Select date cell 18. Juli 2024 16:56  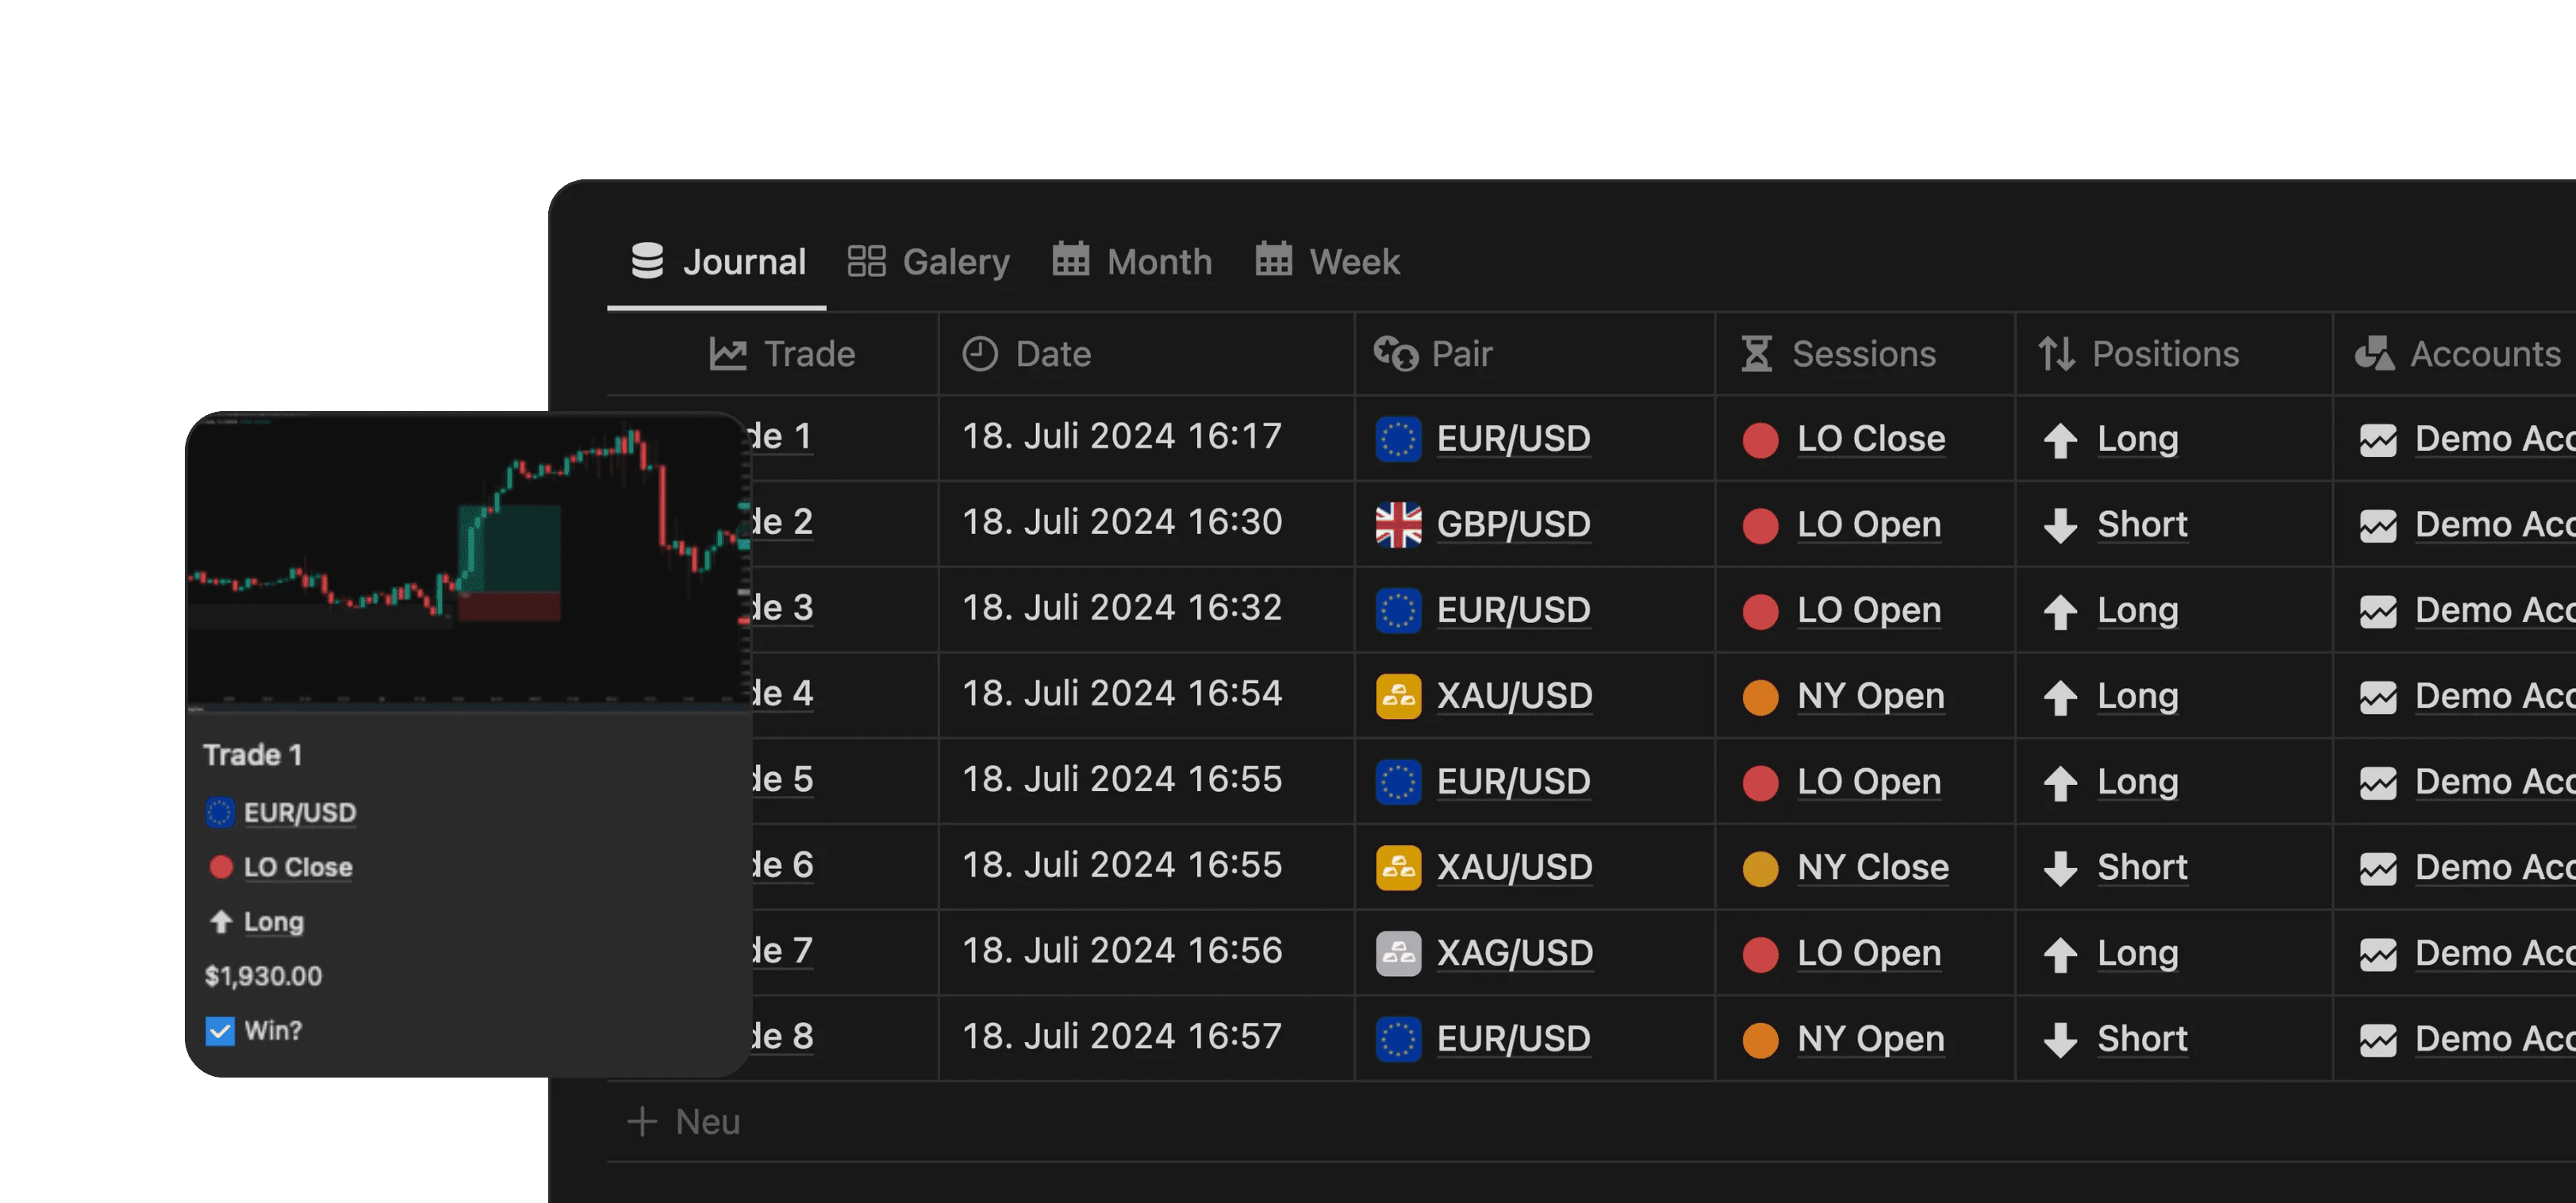[1122, 951]
